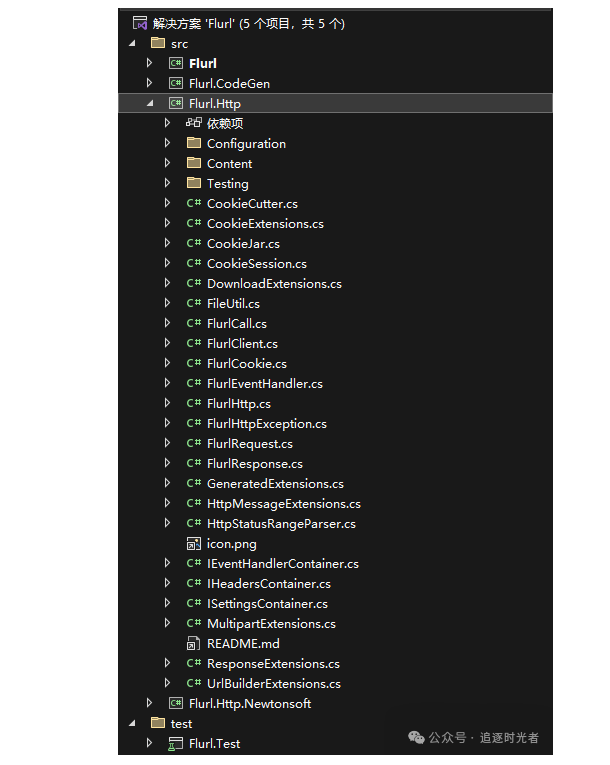Select IEventHandlerContainer.cs file
Viewport: 610px width, 765px height.
pyautogui.click(x=283, y=564)
